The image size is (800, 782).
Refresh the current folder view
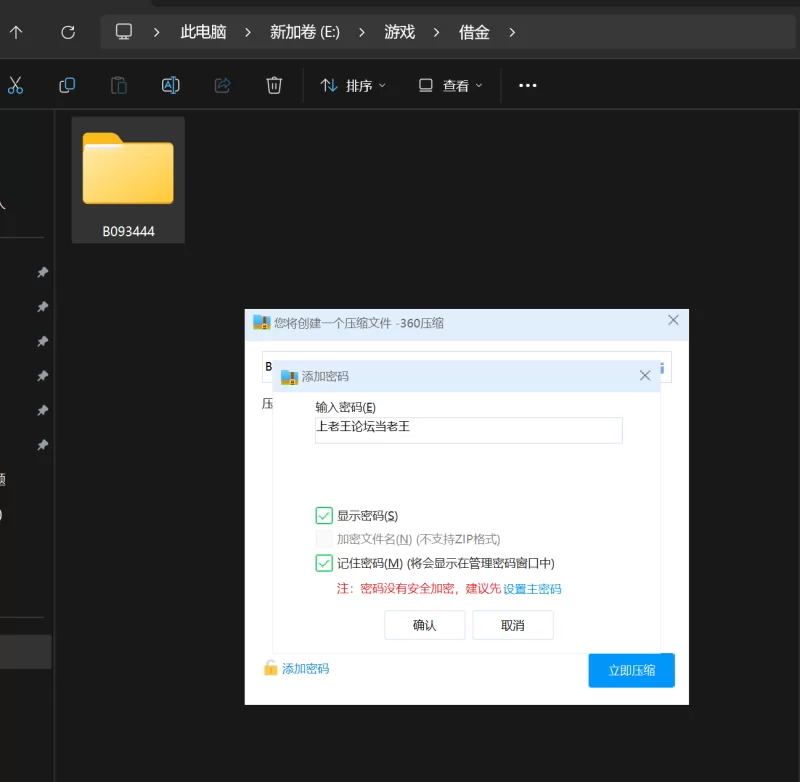coord(68,33)
